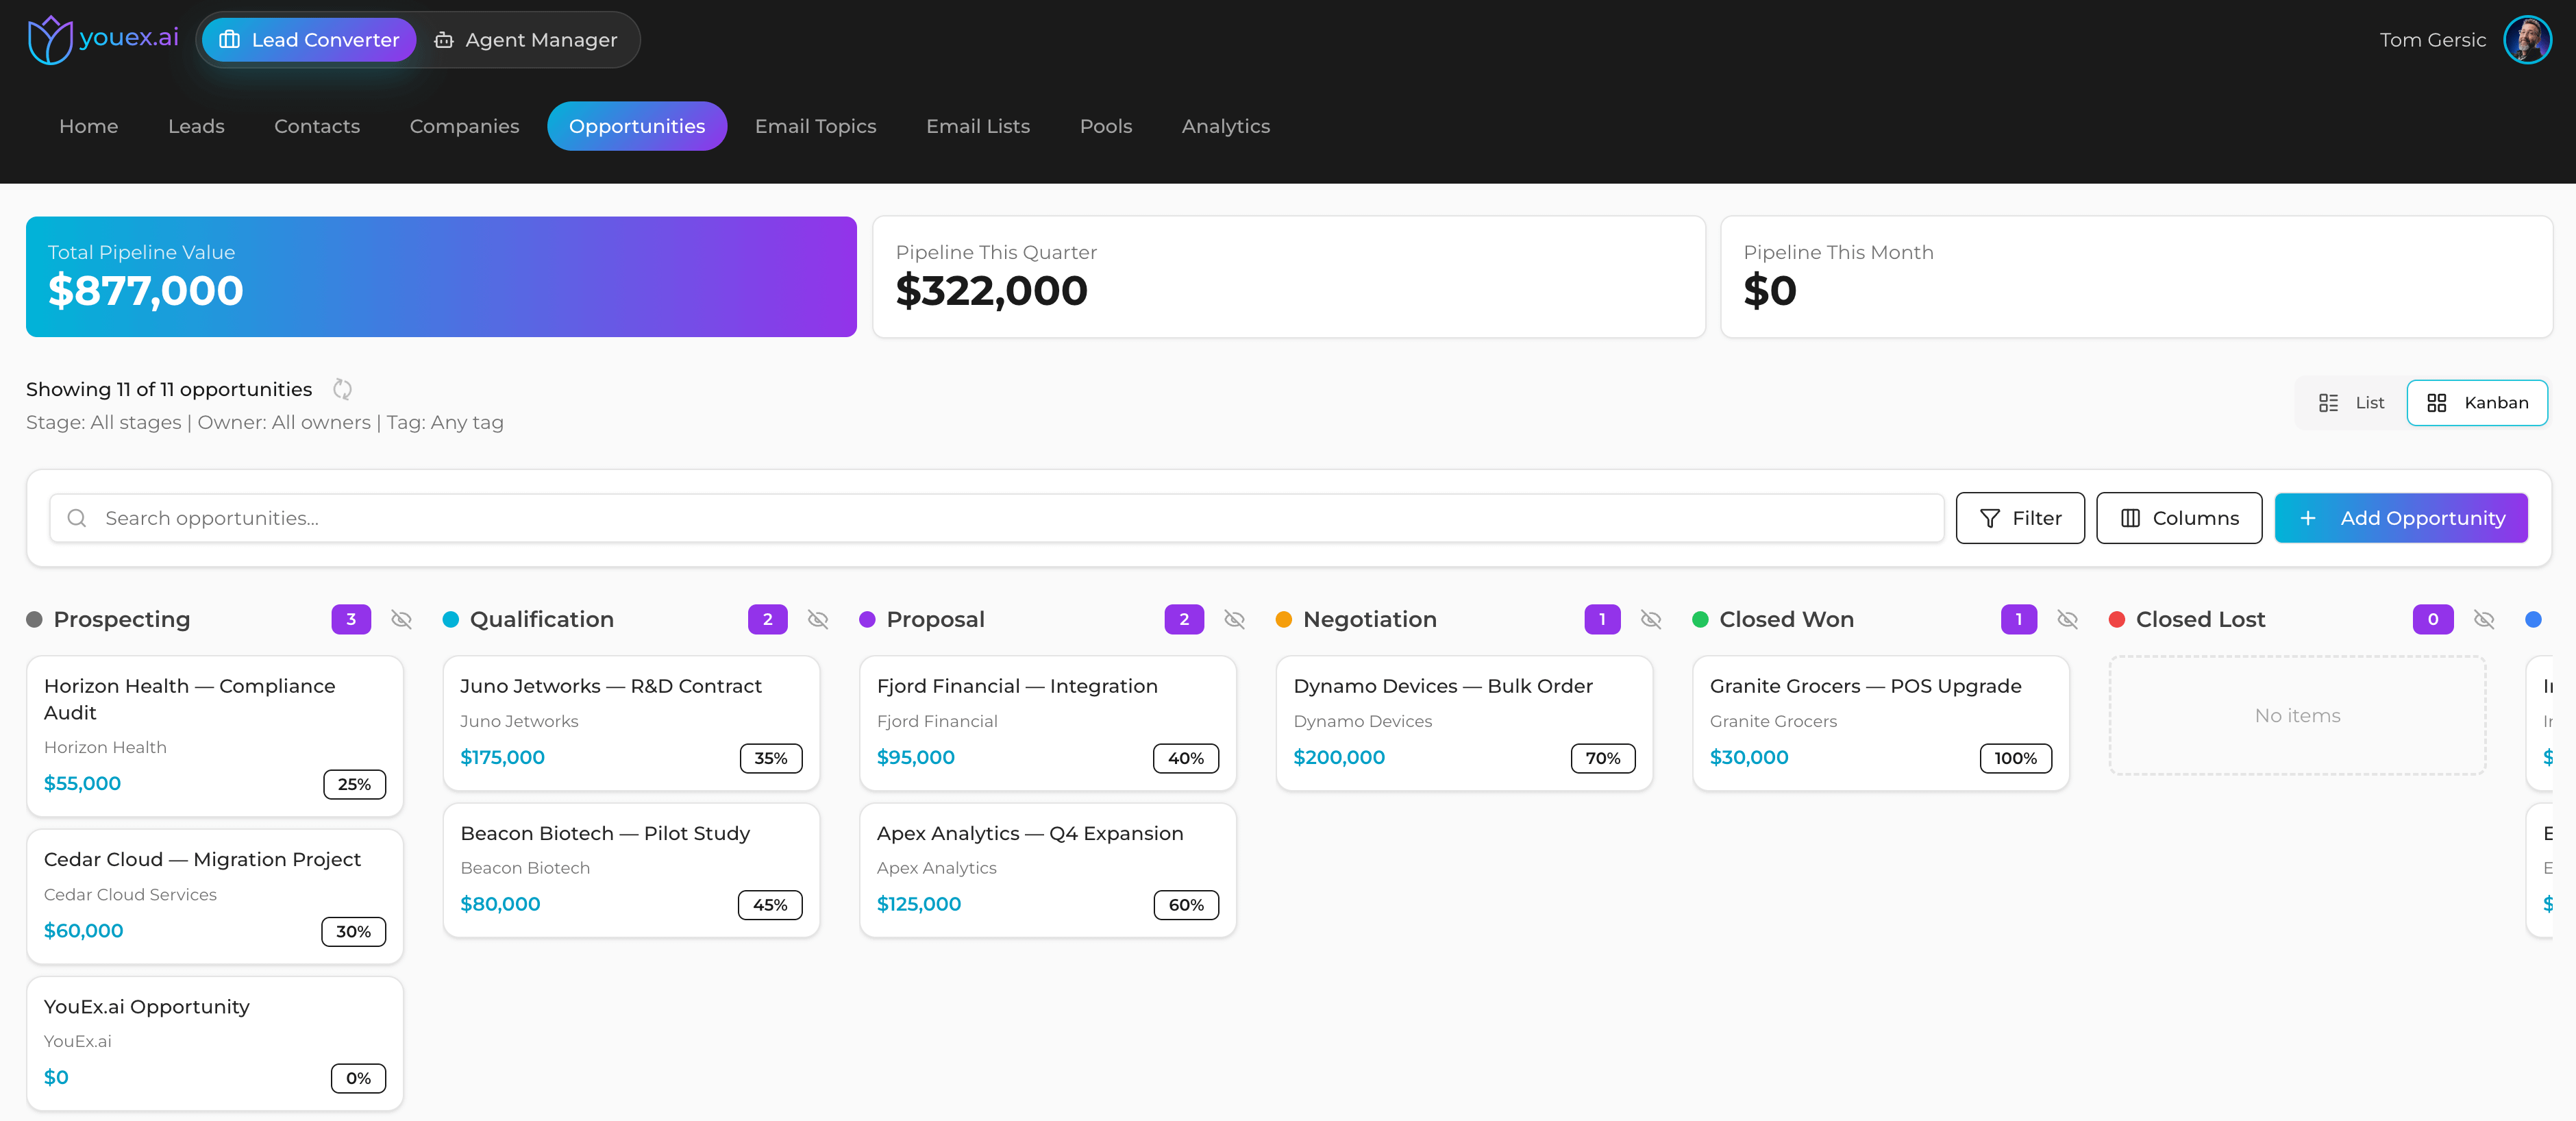Screen dimensions: 2576x1121
Task: Open the Analytics tab
Action: pyautogui.click(x=1226, y=126)
